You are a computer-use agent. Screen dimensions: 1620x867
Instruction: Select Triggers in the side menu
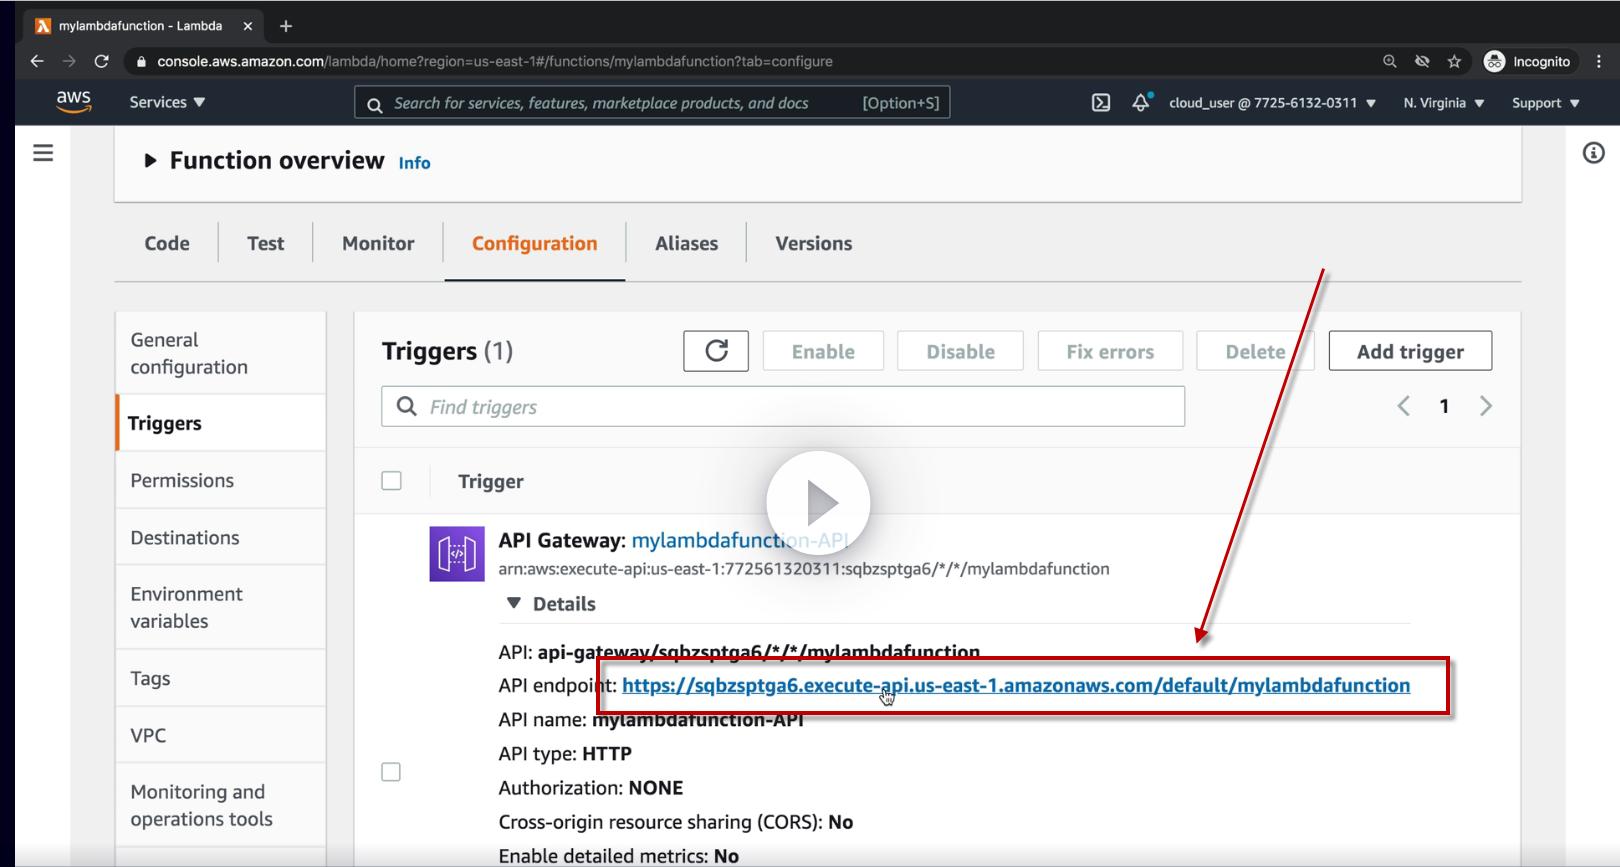pos(221,423)
